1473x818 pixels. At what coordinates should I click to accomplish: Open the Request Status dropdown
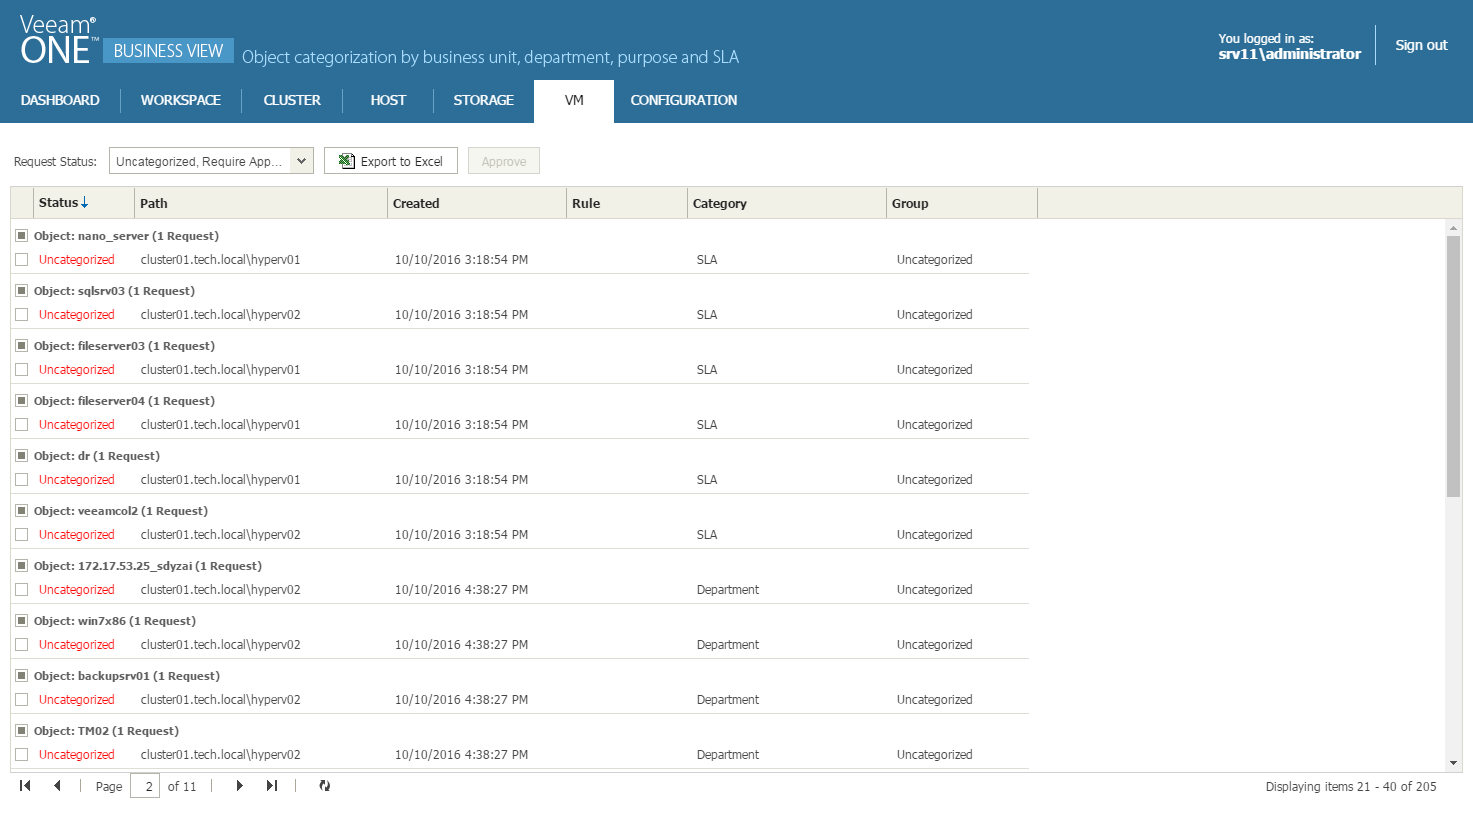pyautogui.click(x=302, y=161)
